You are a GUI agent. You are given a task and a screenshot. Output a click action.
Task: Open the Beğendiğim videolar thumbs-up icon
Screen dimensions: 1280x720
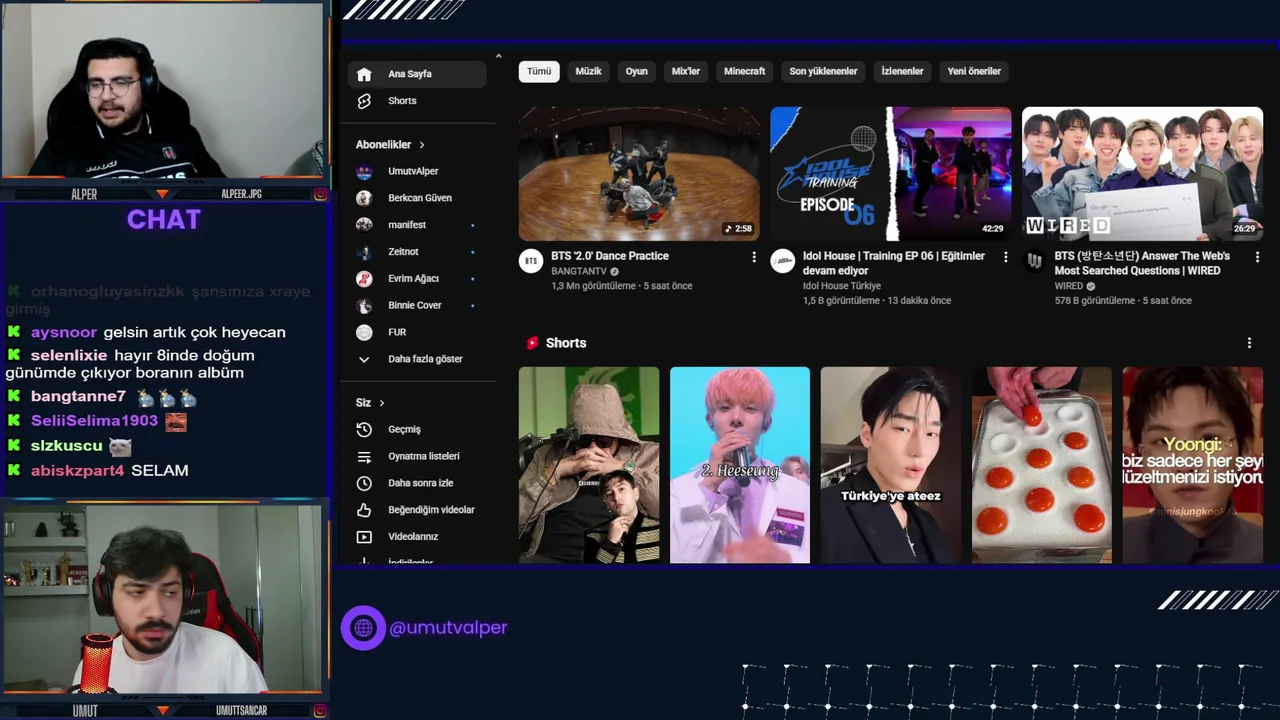(364, 510)
